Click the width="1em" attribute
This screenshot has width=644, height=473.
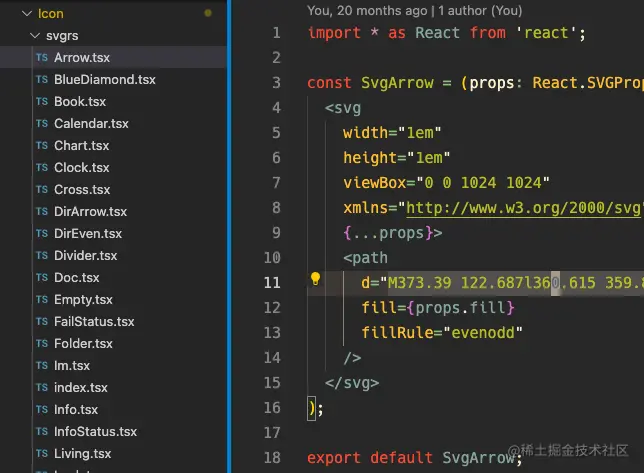coord(392,133)
